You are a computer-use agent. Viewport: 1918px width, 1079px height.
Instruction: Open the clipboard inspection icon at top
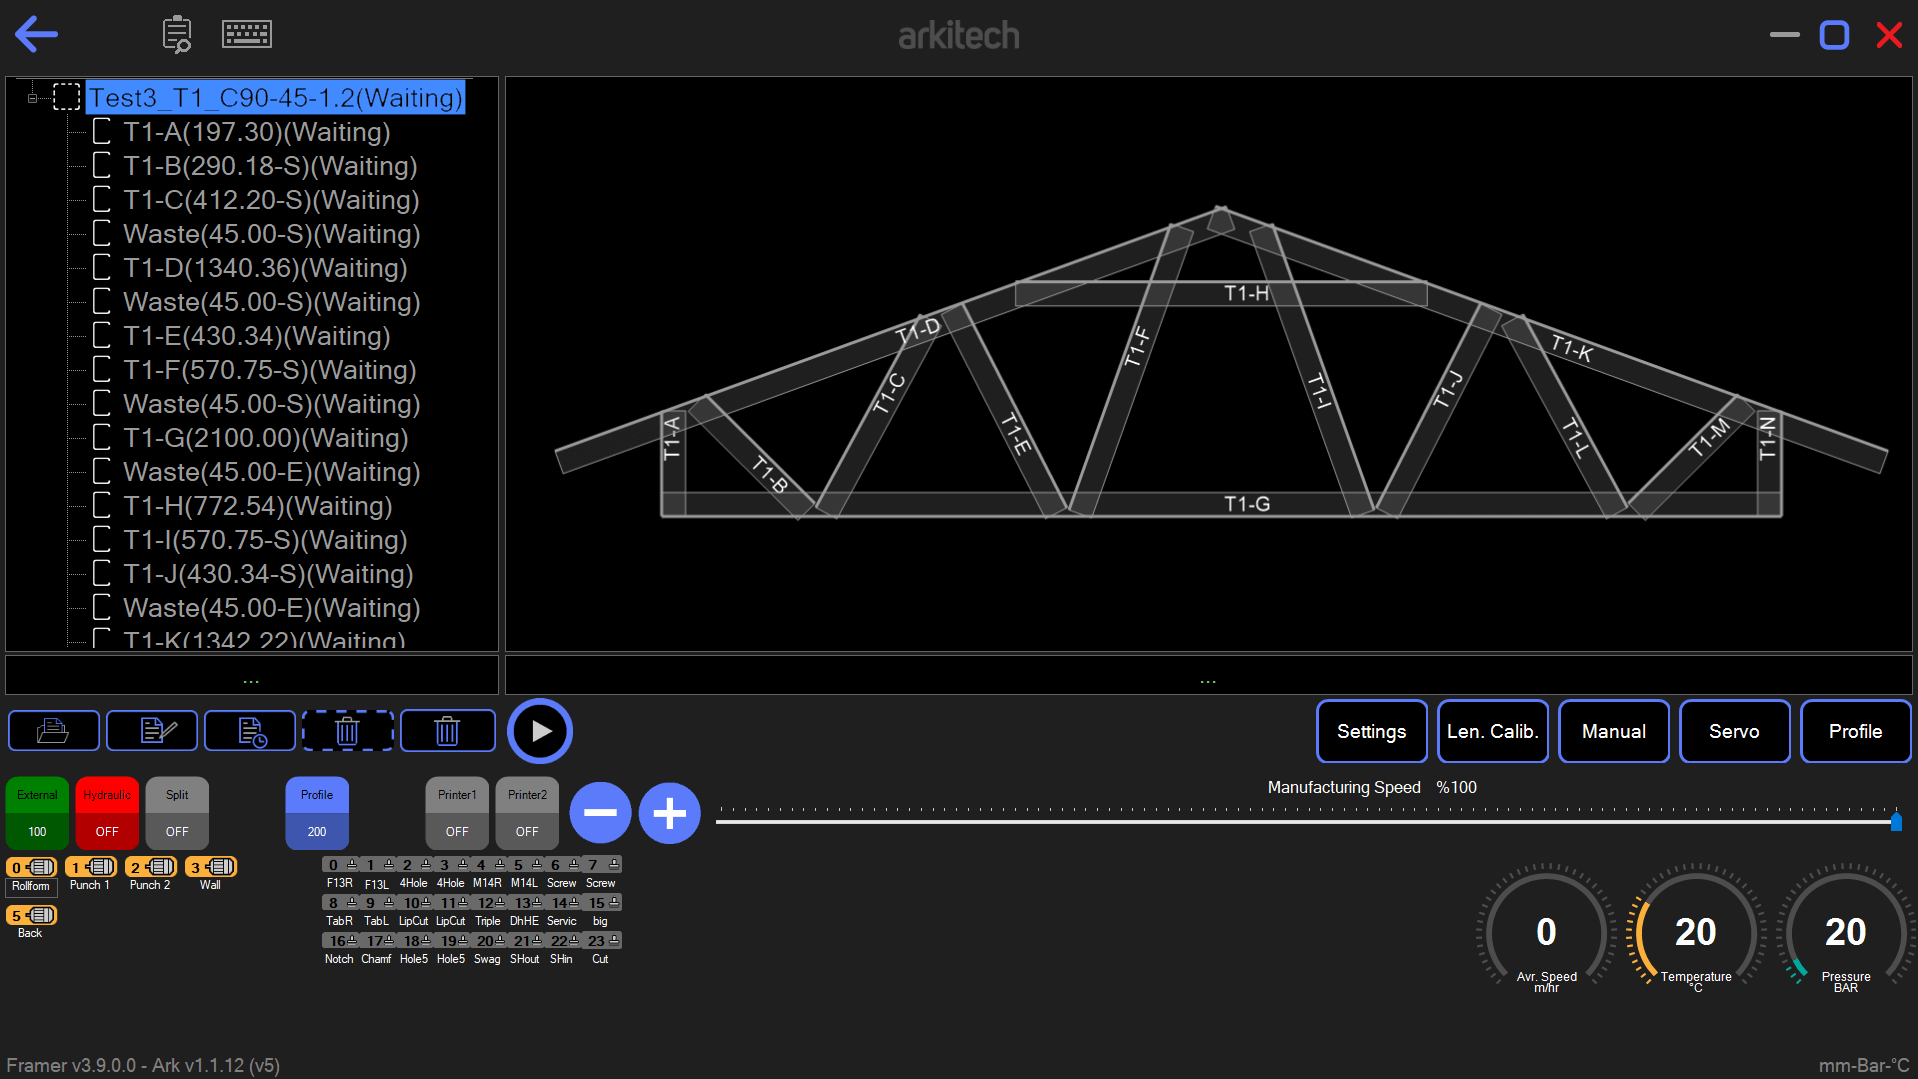pos(176,33)
